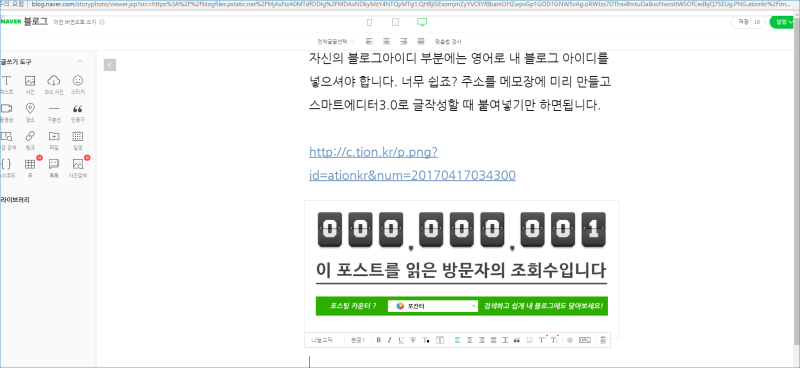This screenshot has width=800, height=368.
Task: Open text background color in floating toolbar
Action: [x=440, y=340]
